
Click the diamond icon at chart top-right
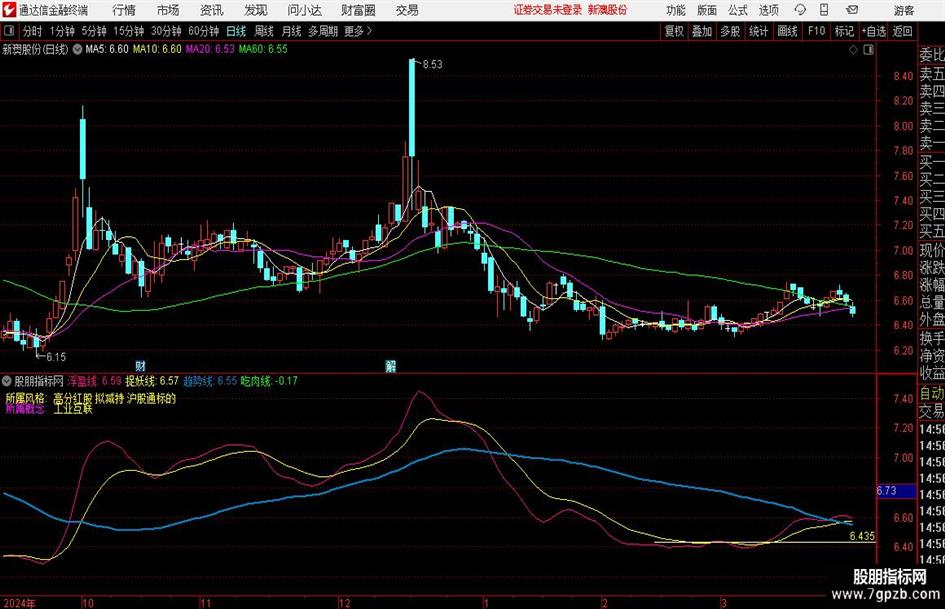853,50
